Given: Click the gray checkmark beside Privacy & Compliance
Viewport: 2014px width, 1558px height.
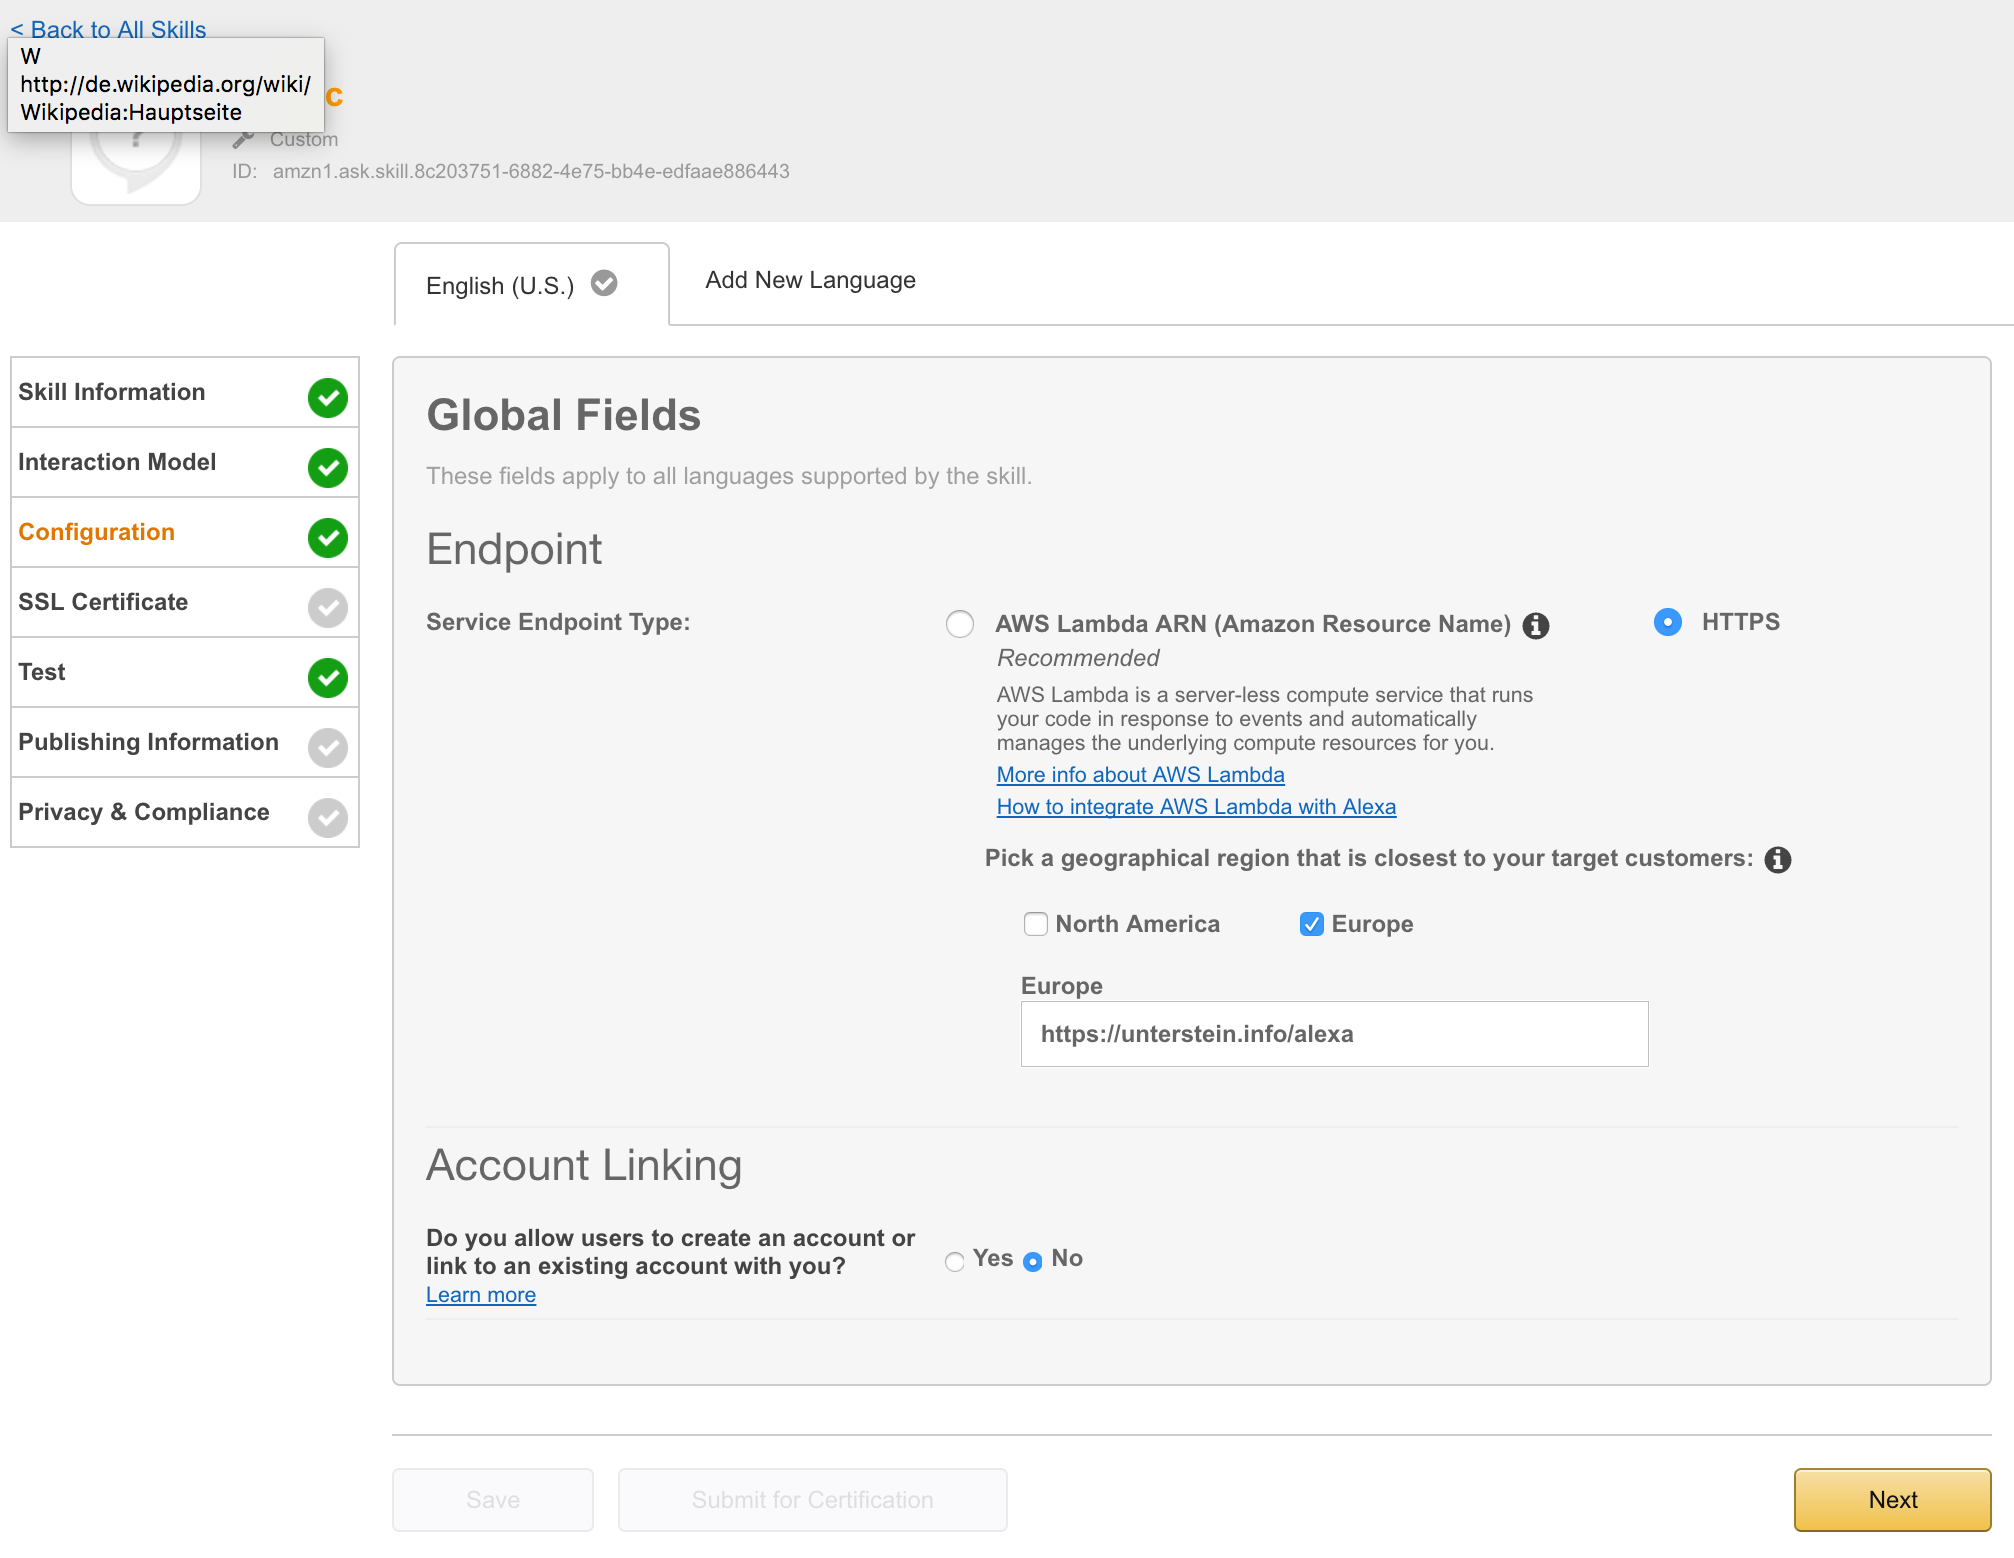Looking at the screenshot, I should click(328, 818).
